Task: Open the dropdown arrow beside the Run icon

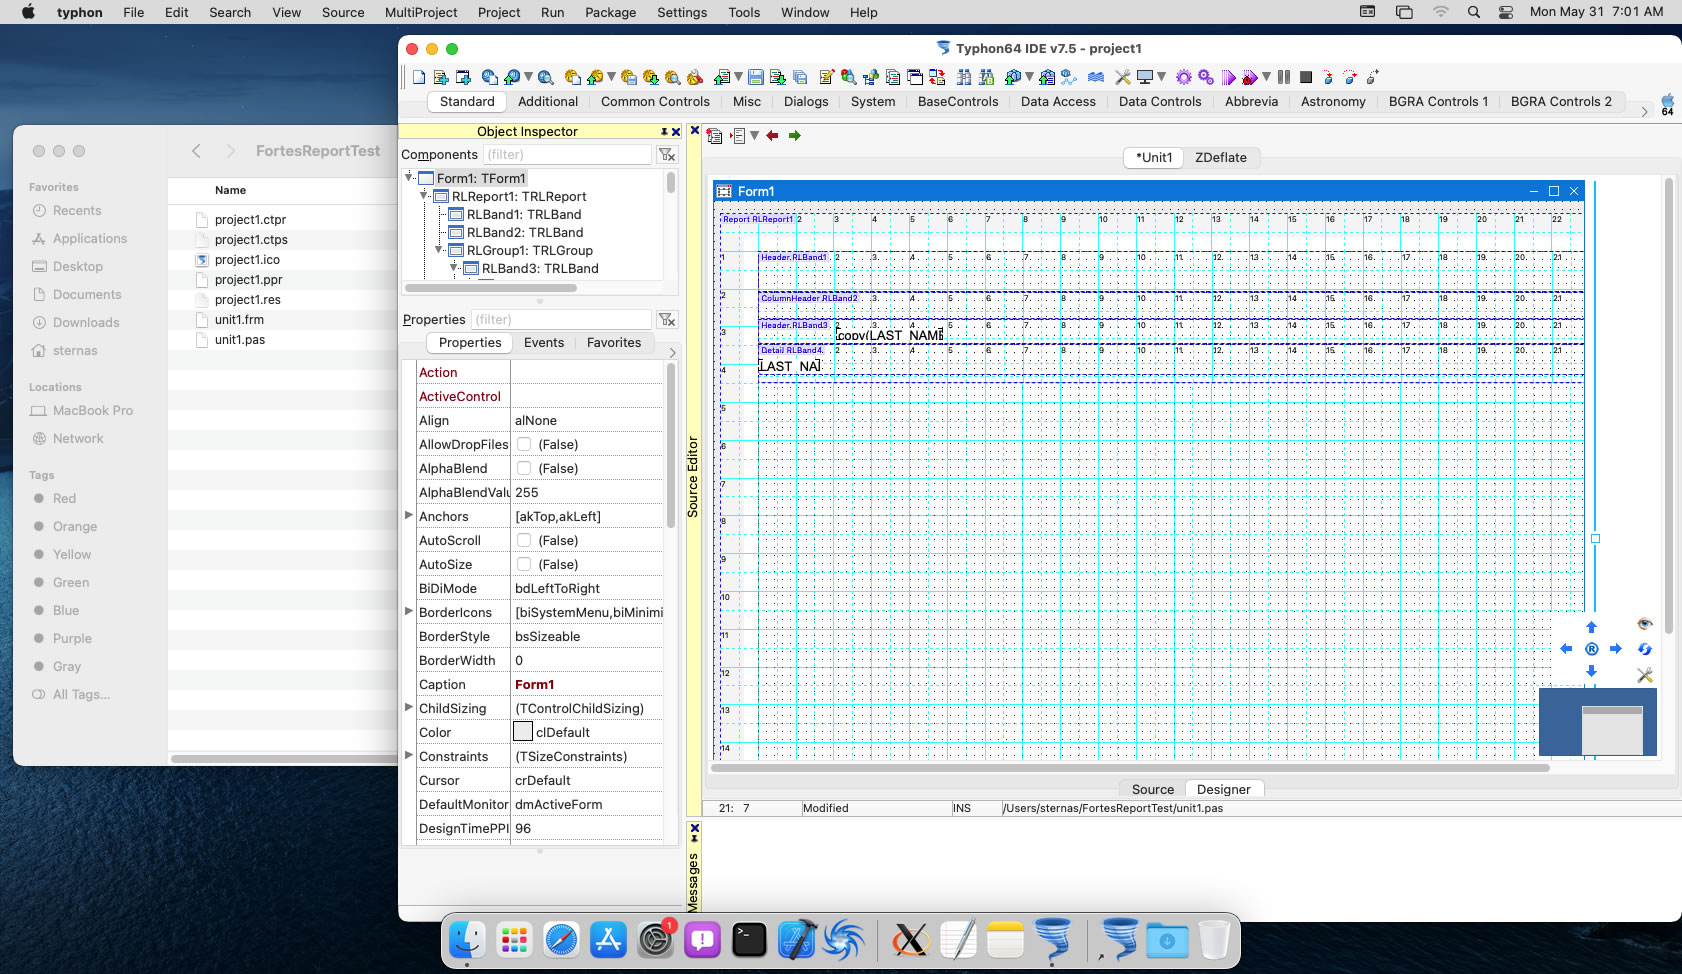Action: (x=1266, y=77)
